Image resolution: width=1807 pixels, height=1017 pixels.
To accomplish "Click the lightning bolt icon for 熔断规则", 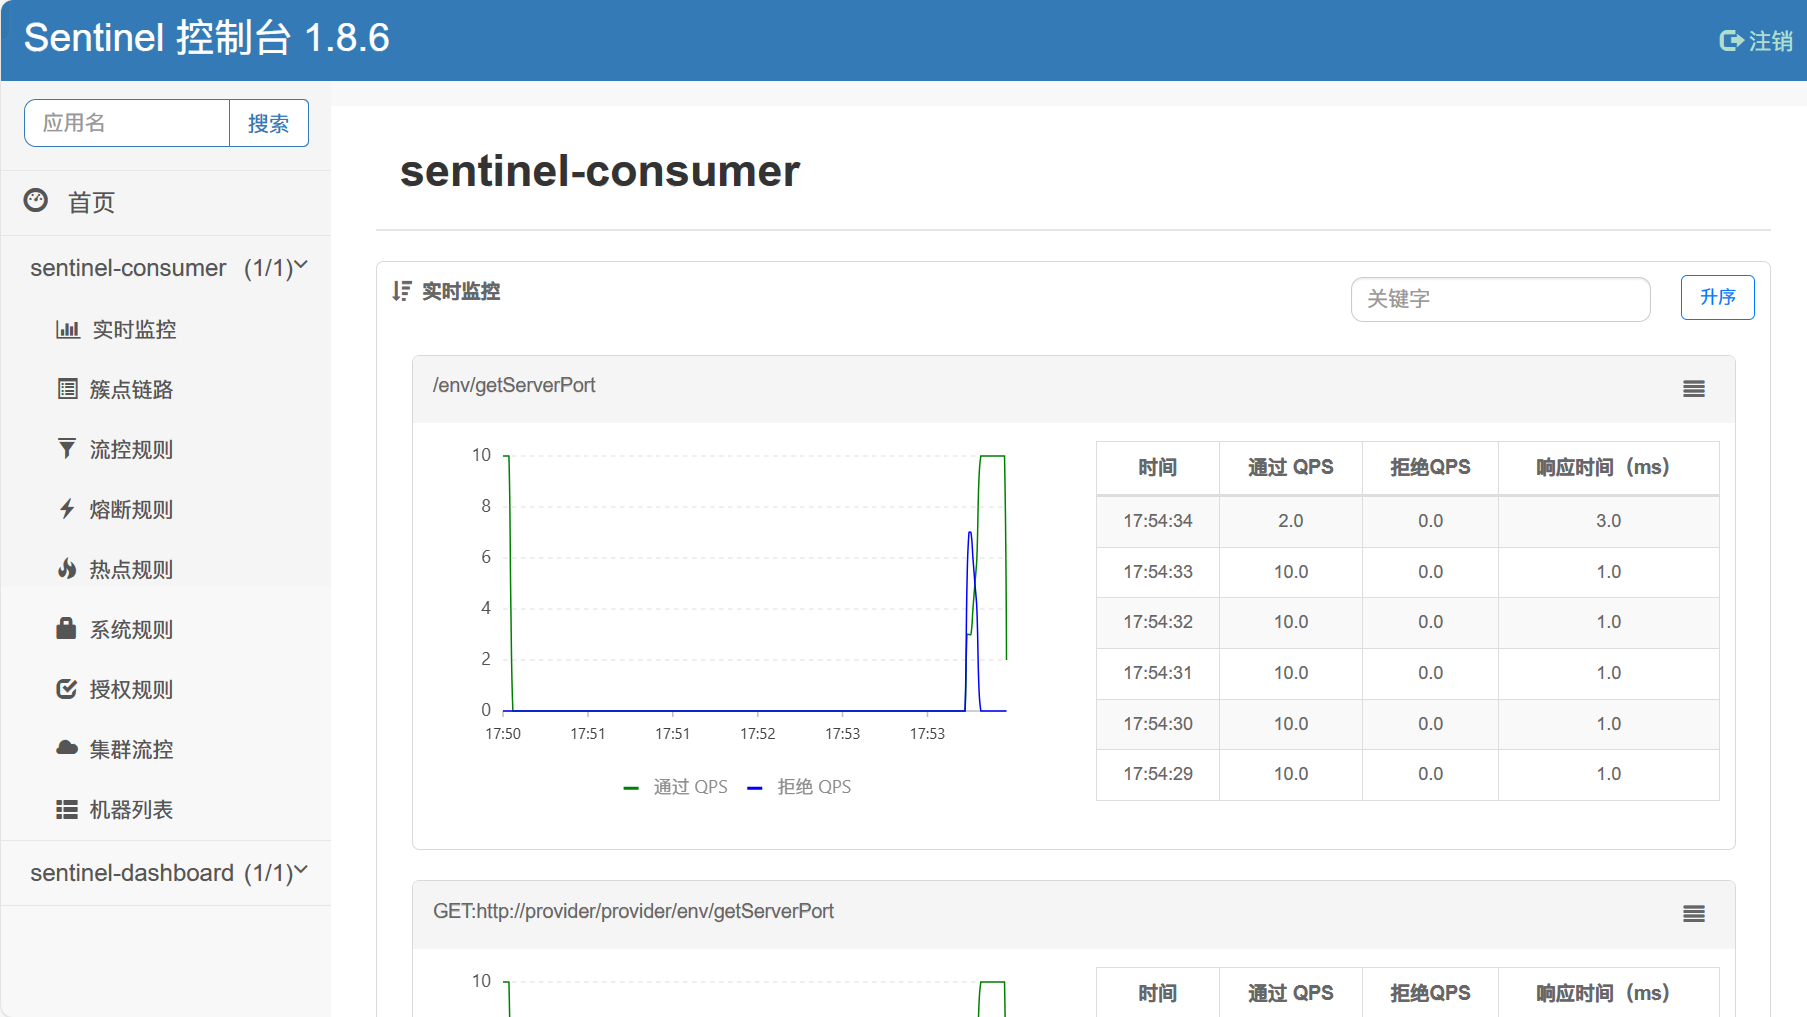I will [67, 509].
